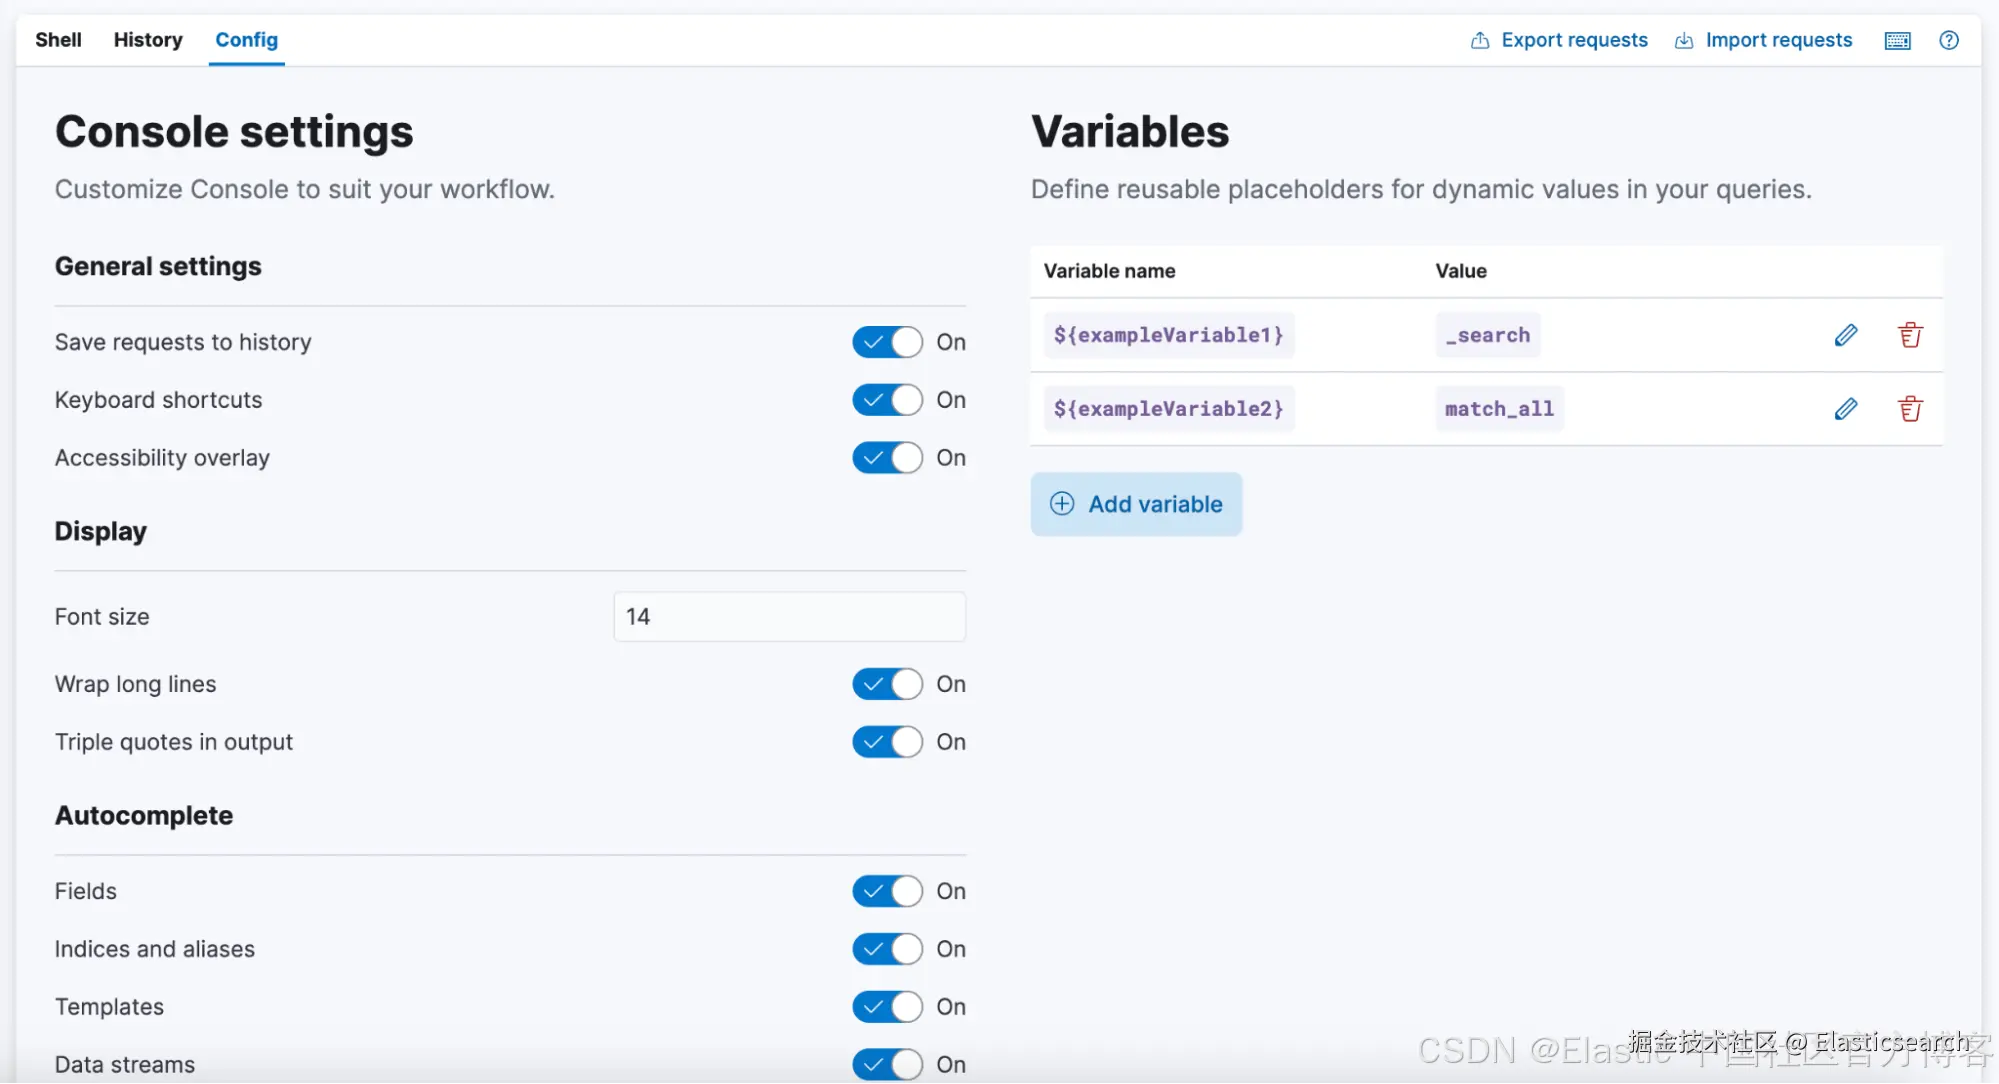Click the delete trash icon for exampleVariable1
1999x1084 pixels.
click(1910, 335)
